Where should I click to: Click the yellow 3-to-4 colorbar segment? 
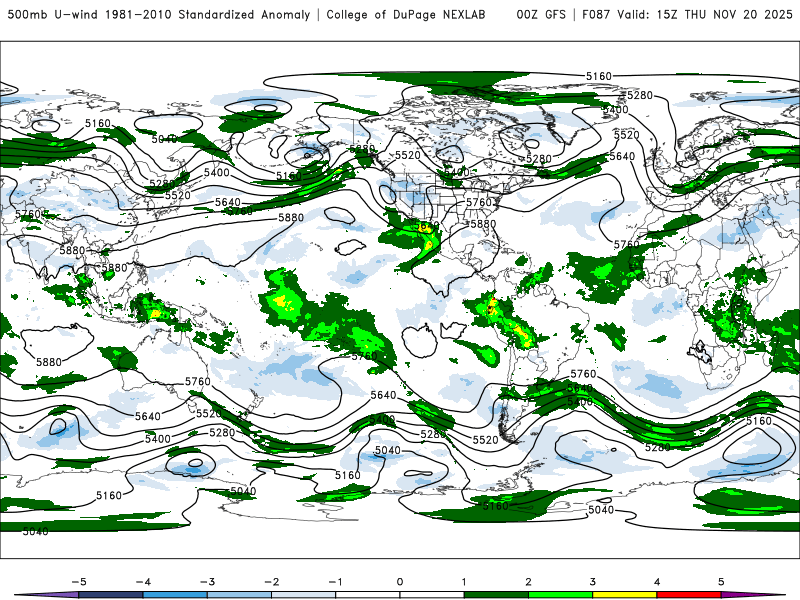pyautogui.click(x=625, y=595)
